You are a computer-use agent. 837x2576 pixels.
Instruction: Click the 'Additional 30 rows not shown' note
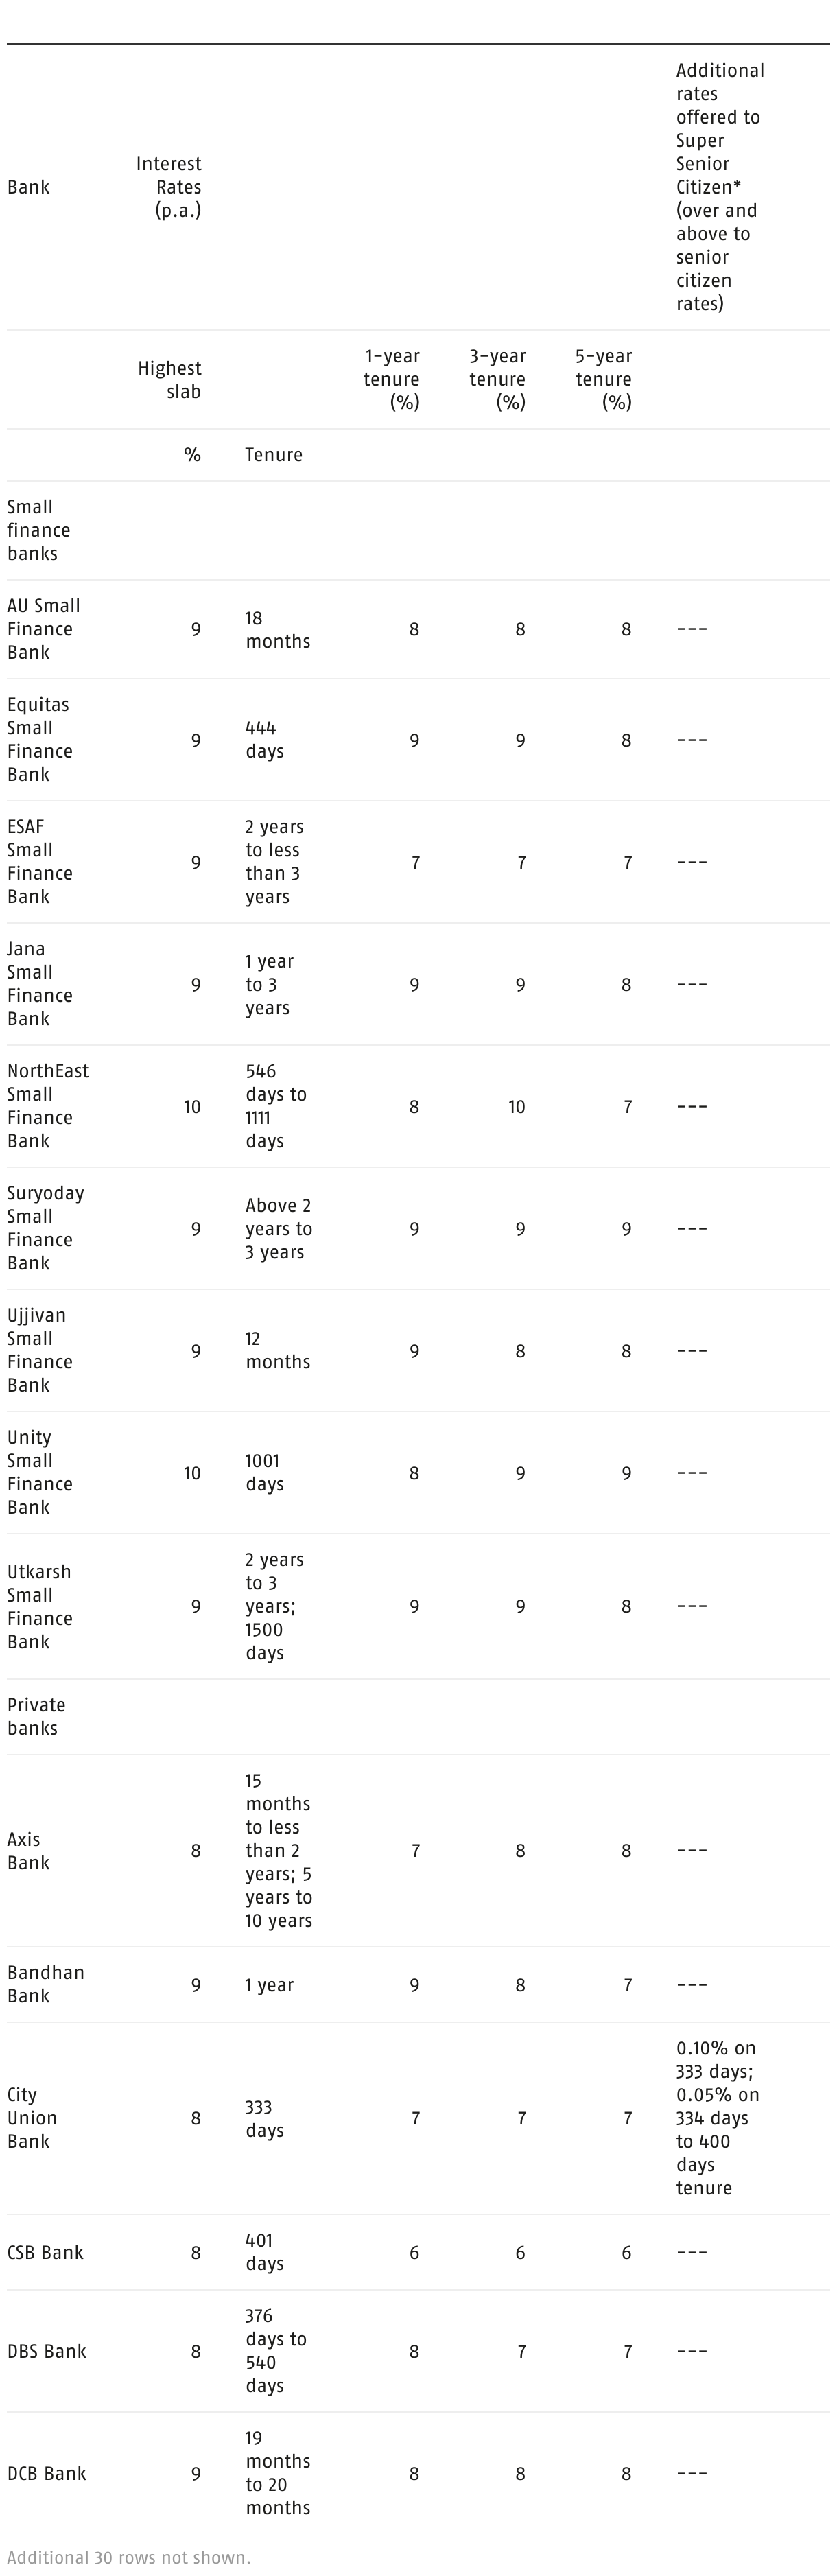(128, 2557)
